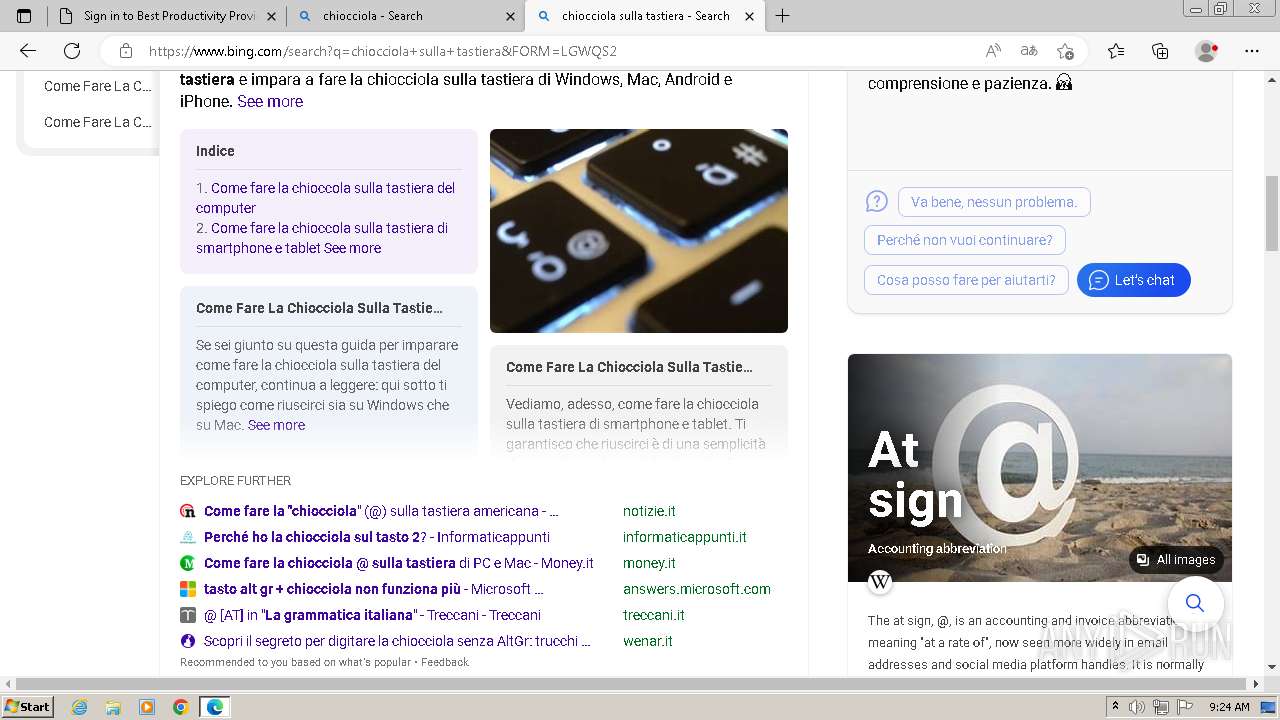Click 'Perché non vuoi continuare?' suggestion
Image resolution: width=1280 pixels, height=720 pixels.
965,240
